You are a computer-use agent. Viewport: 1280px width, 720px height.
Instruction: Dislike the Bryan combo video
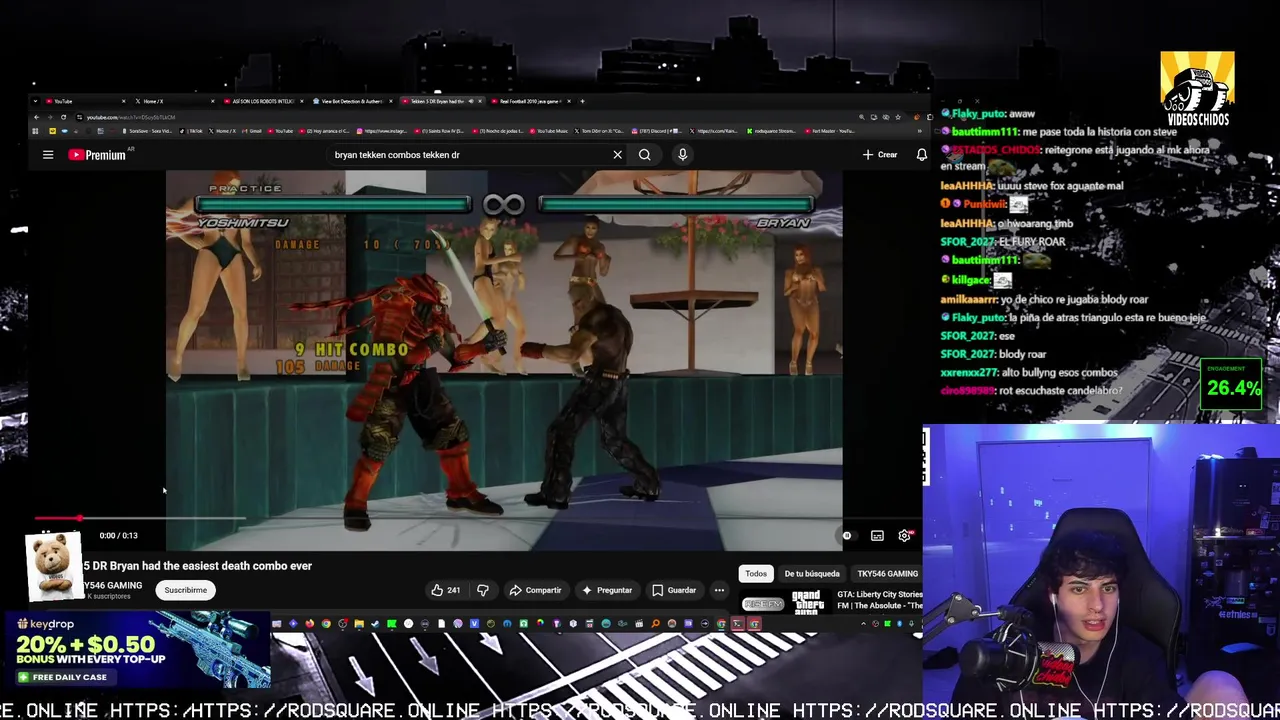pos(483,590)
